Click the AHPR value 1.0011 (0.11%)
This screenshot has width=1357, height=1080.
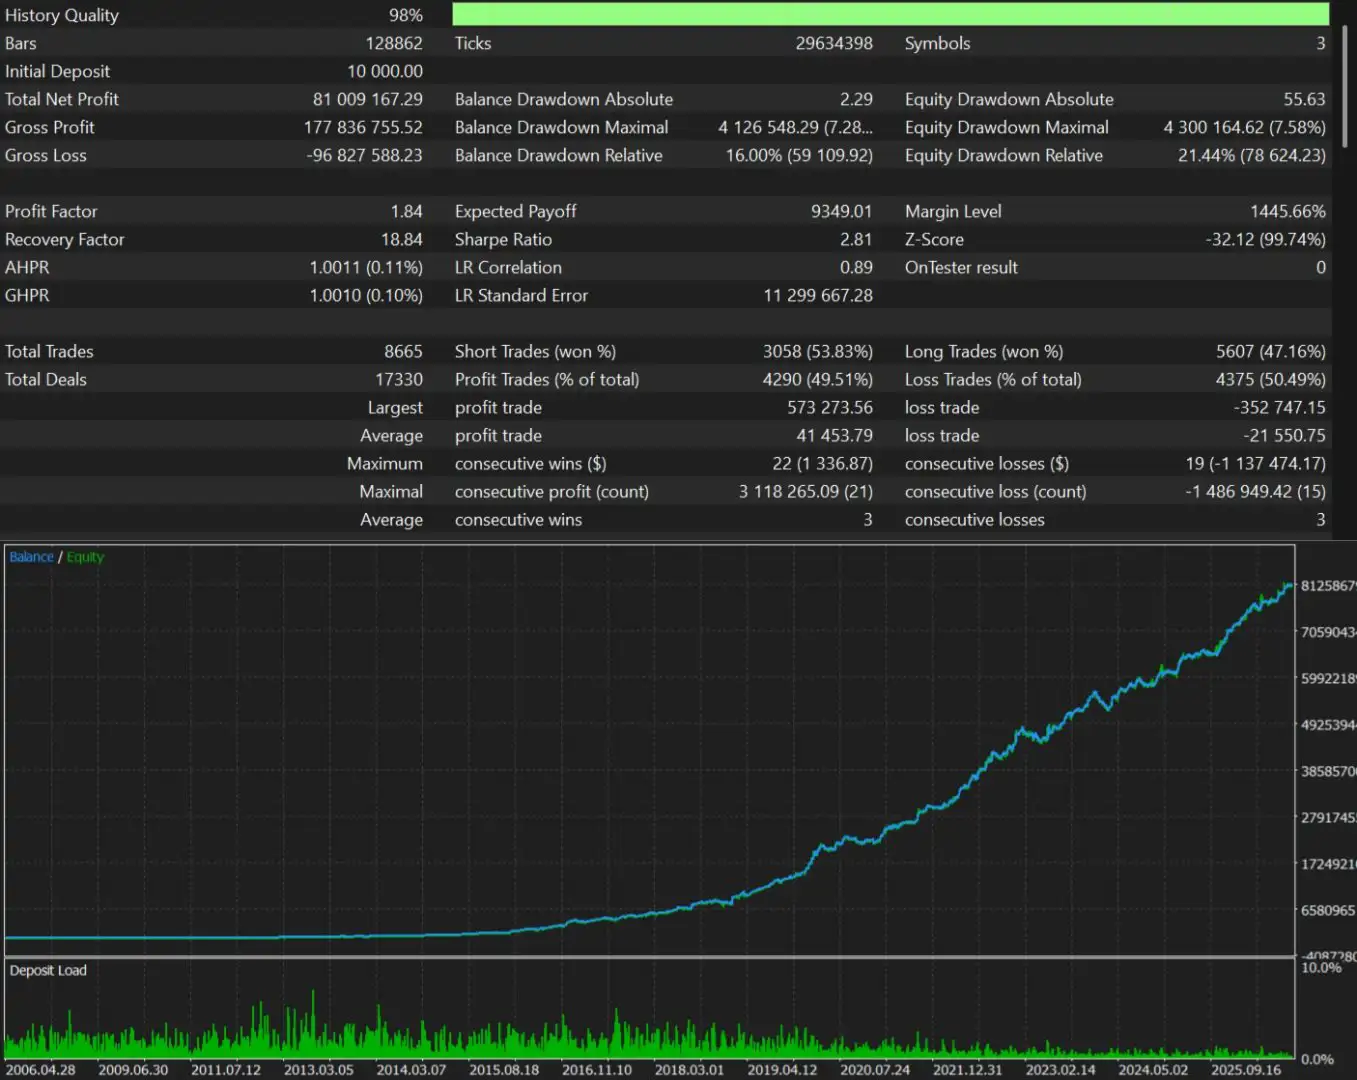[366, 267]
